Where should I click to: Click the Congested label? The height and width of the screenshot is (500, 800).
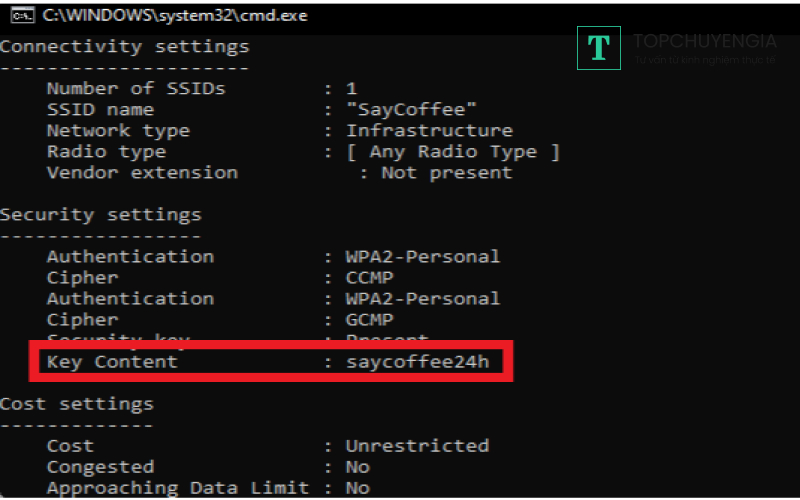click(100, 466)
